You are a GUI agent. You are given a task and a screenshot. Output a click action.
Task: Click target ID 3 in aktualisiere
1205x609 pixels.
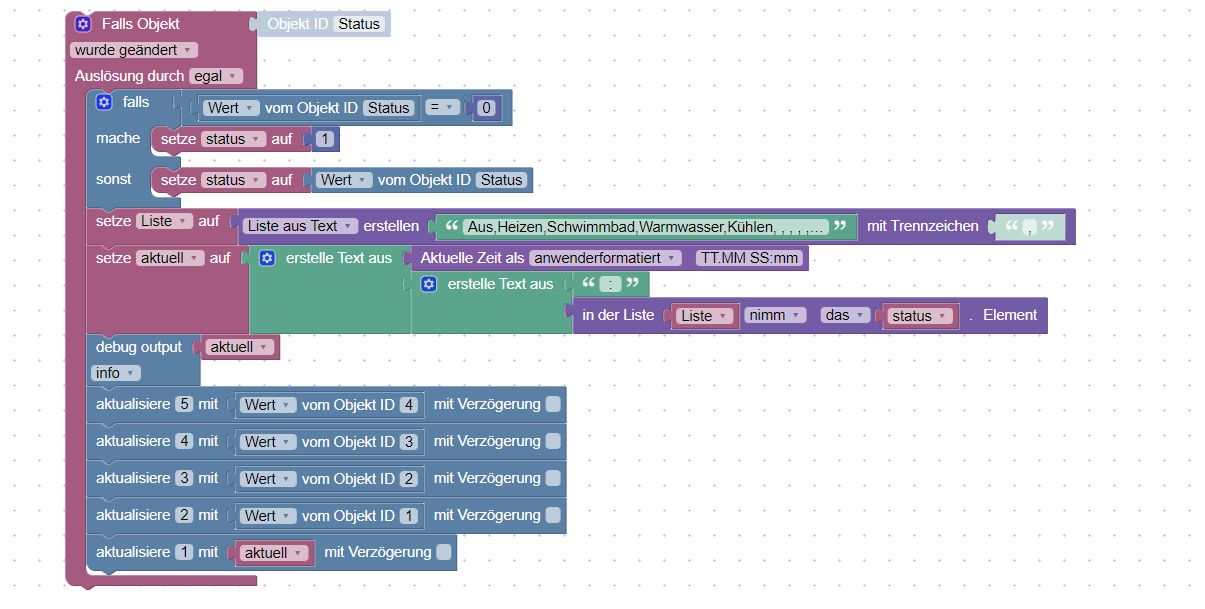click(184, 478)
